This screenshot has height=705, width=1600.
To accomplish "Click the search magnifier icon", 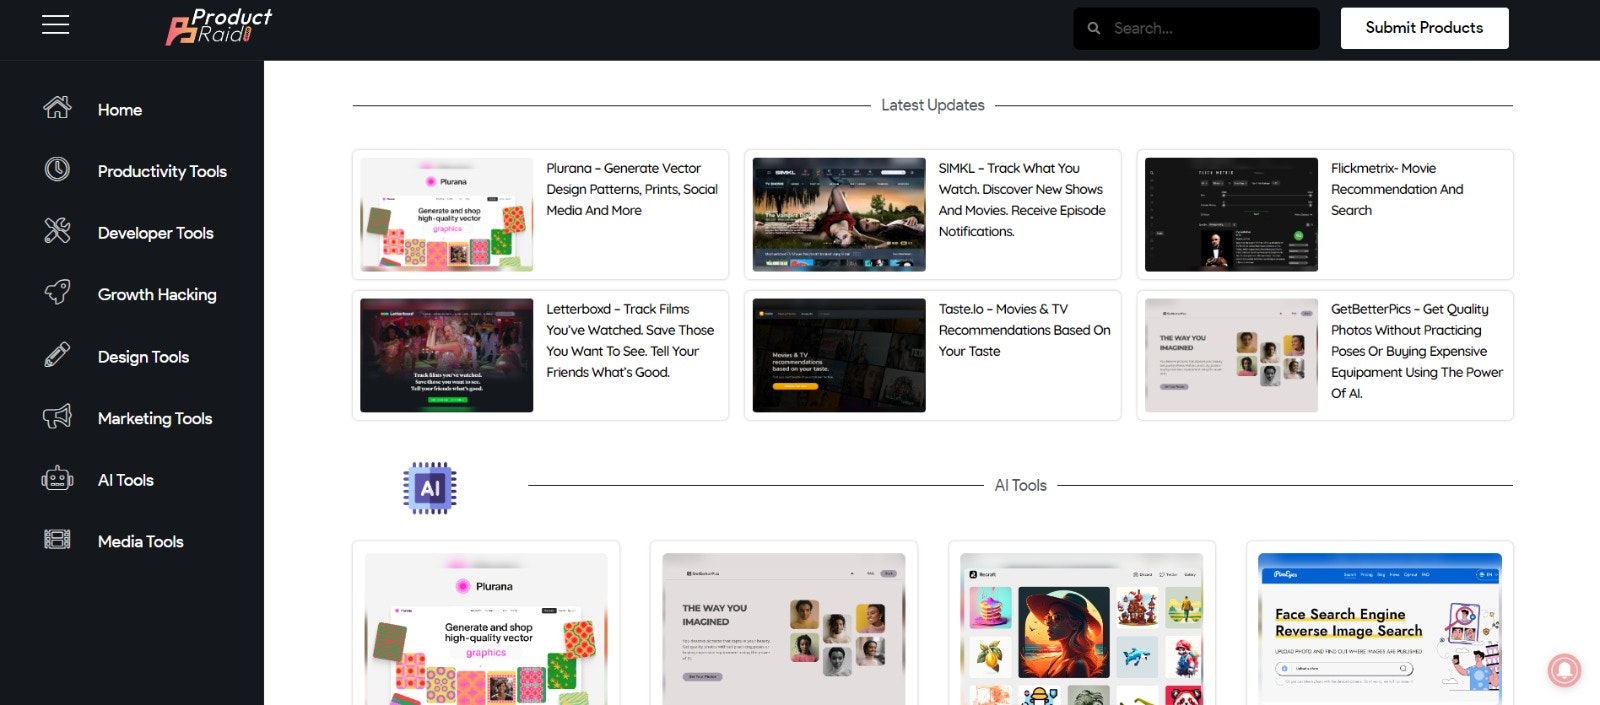I will tap(1094, 29).
